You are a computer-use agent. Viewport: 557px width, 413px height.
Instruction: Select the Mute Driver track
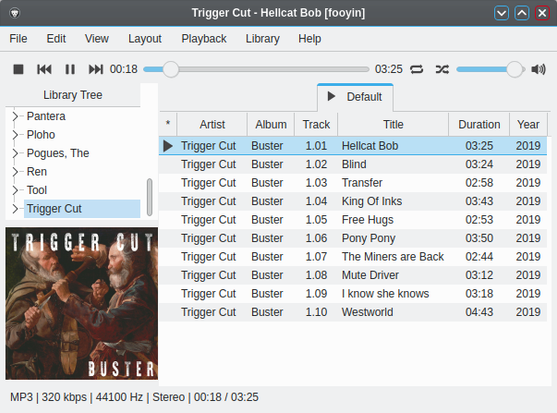(353, 275)
